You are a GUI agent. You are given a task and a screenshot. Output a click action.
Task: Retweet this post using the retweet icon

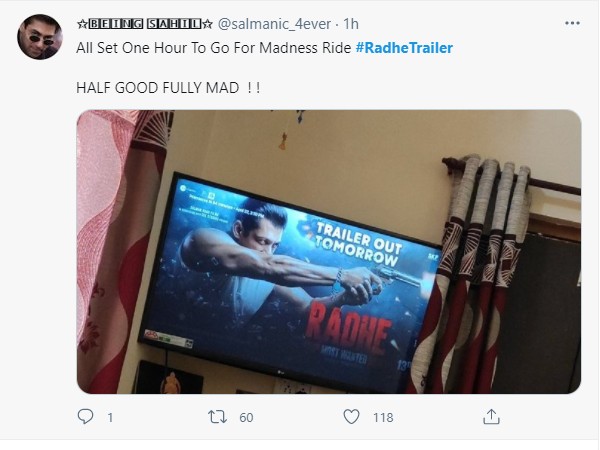217,417
